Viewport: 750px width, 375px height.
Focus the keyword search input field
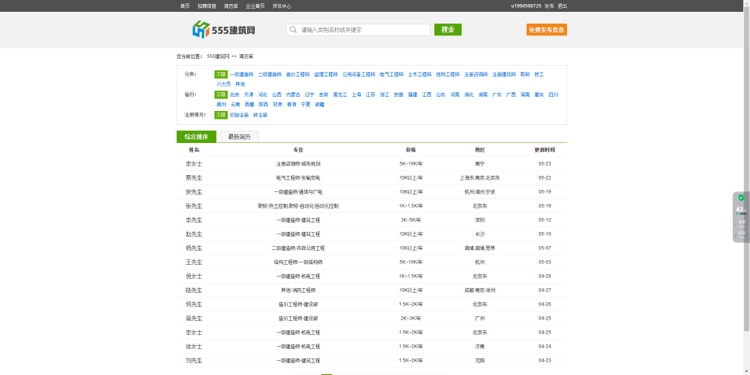pyautogui.click(x=358, y=30)
